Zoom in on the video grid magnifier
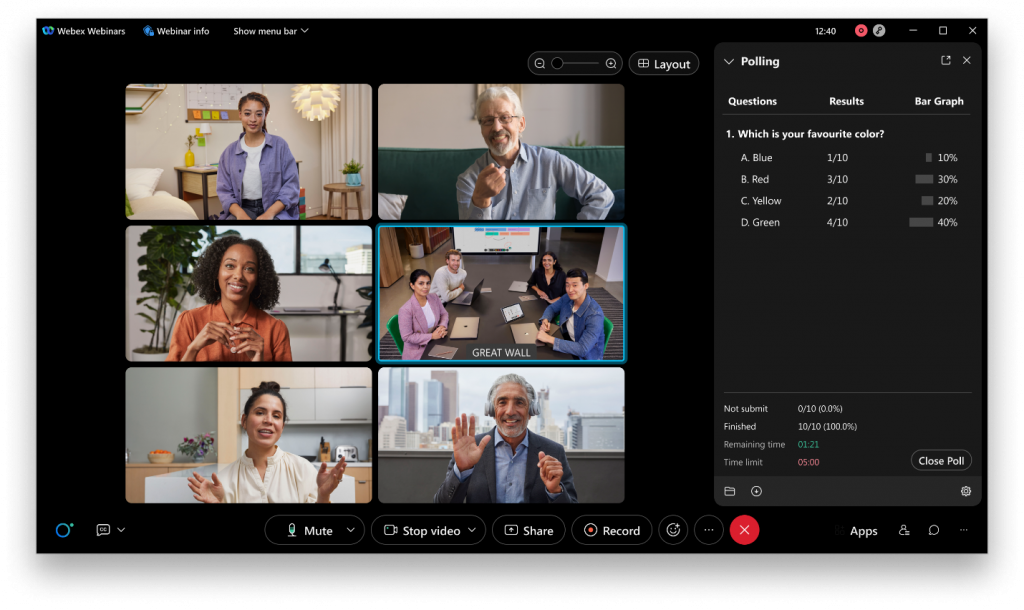 point(612,62)
